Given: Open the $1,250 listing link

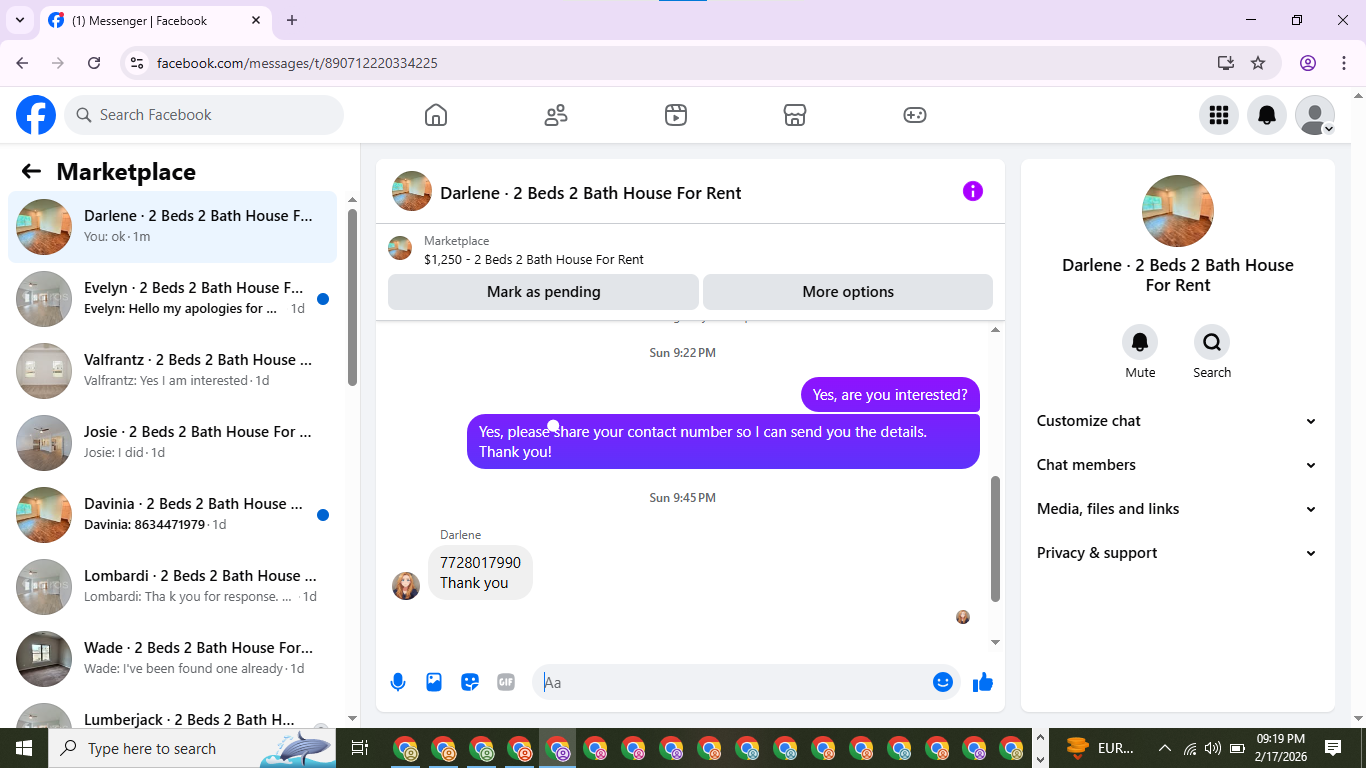Looking at the screenshot, I should (534, 259).
